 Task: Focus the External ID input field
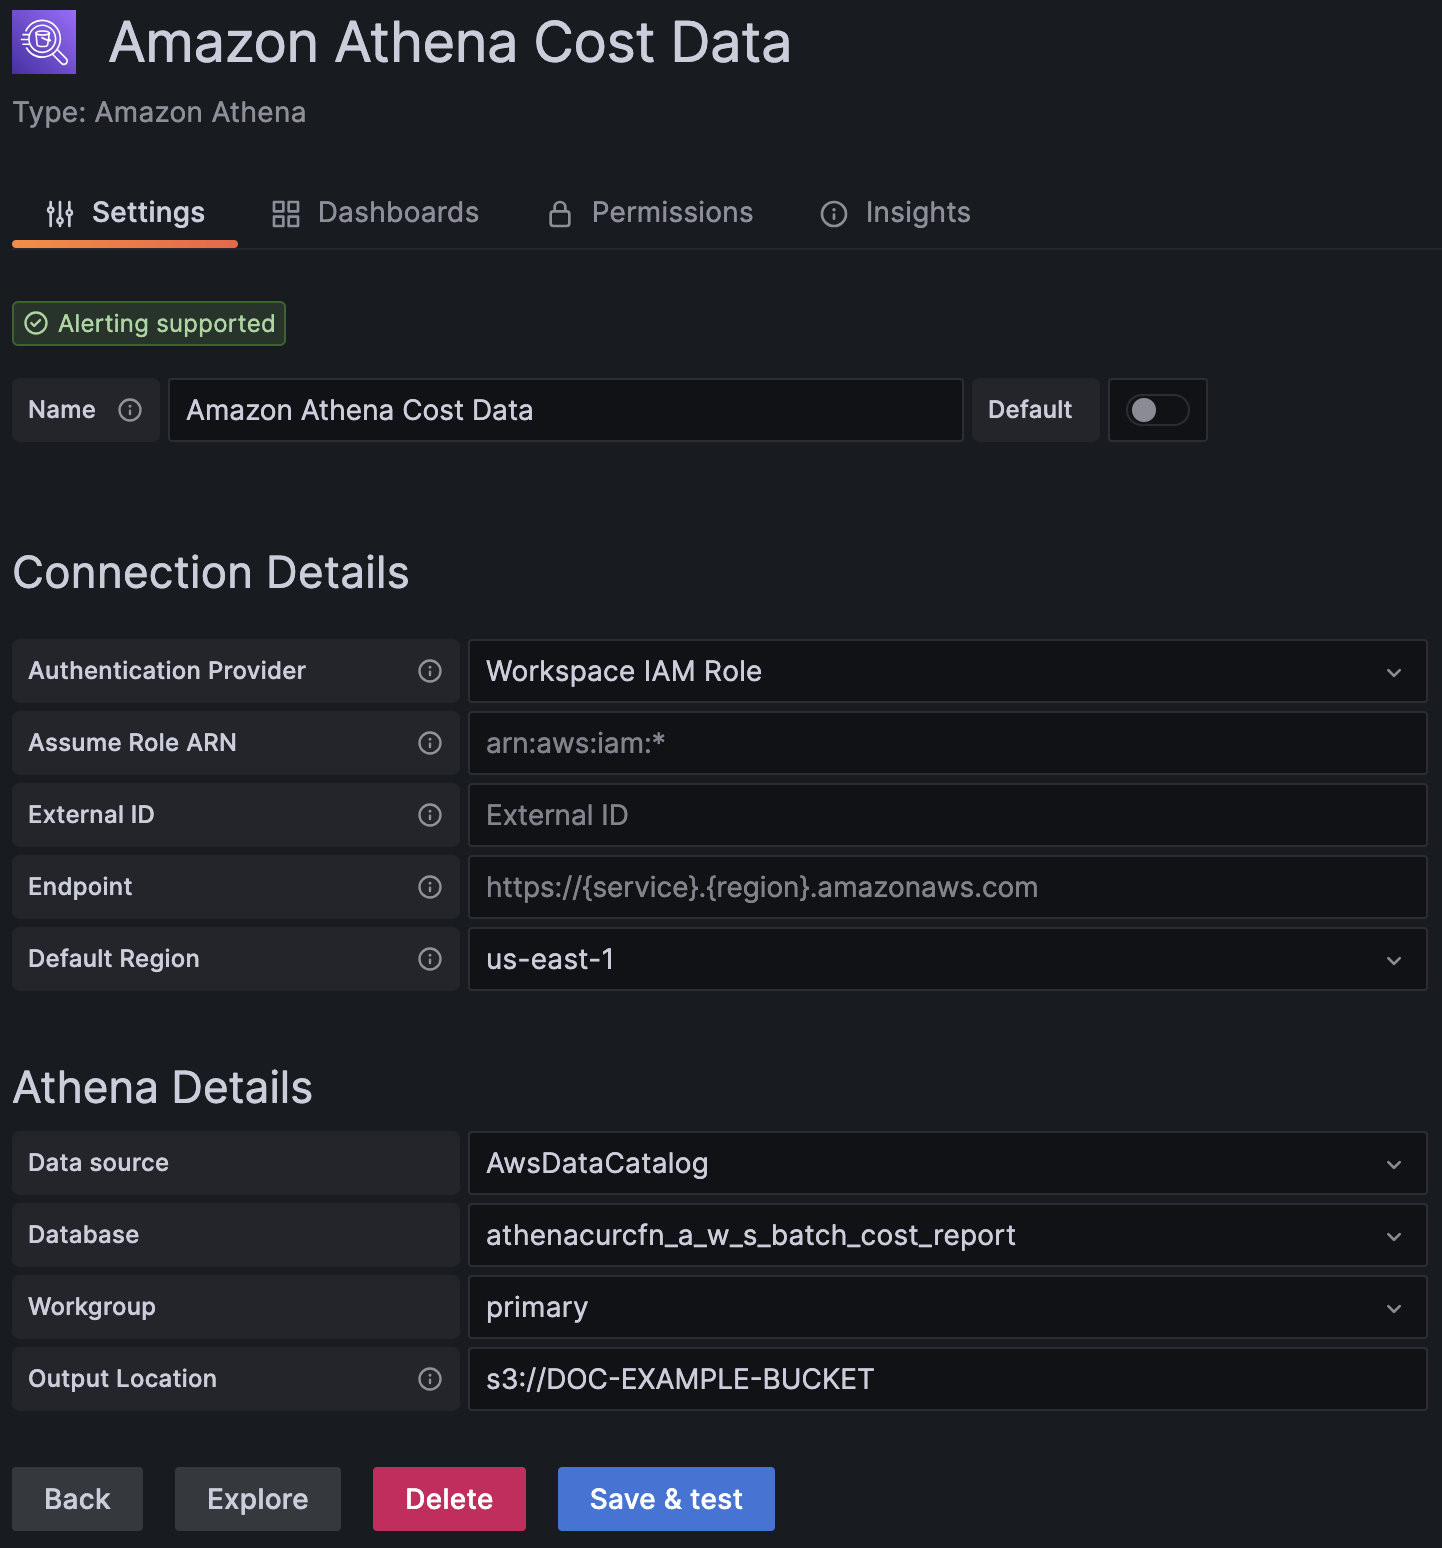pos(948,815)
